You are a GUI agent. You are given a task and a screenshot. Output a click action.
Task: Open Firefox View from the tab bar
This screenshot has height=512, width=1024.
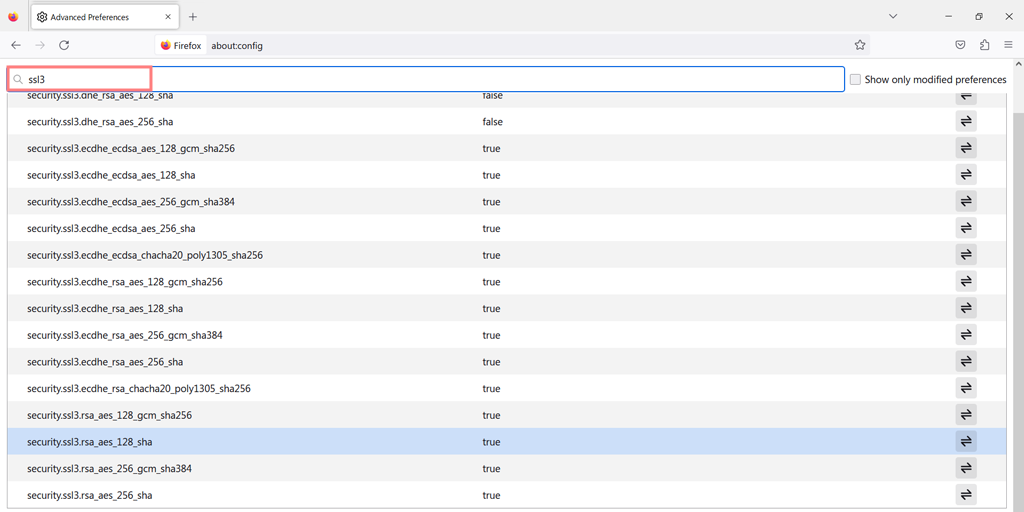(14, 17)
